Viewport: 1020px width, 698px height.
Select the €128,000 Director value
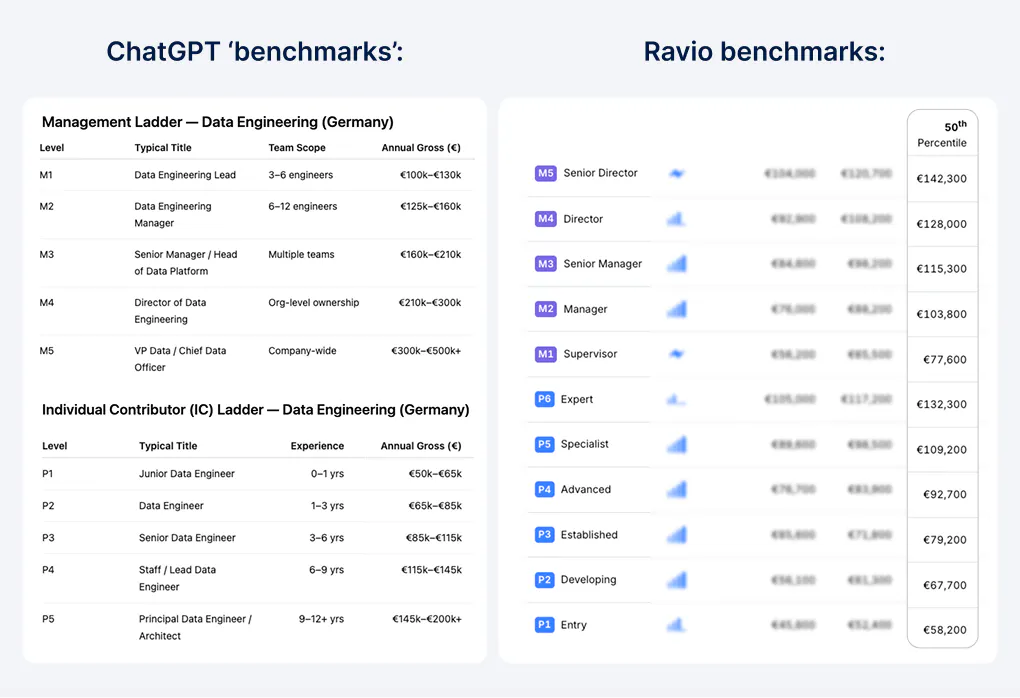[941, 224]
